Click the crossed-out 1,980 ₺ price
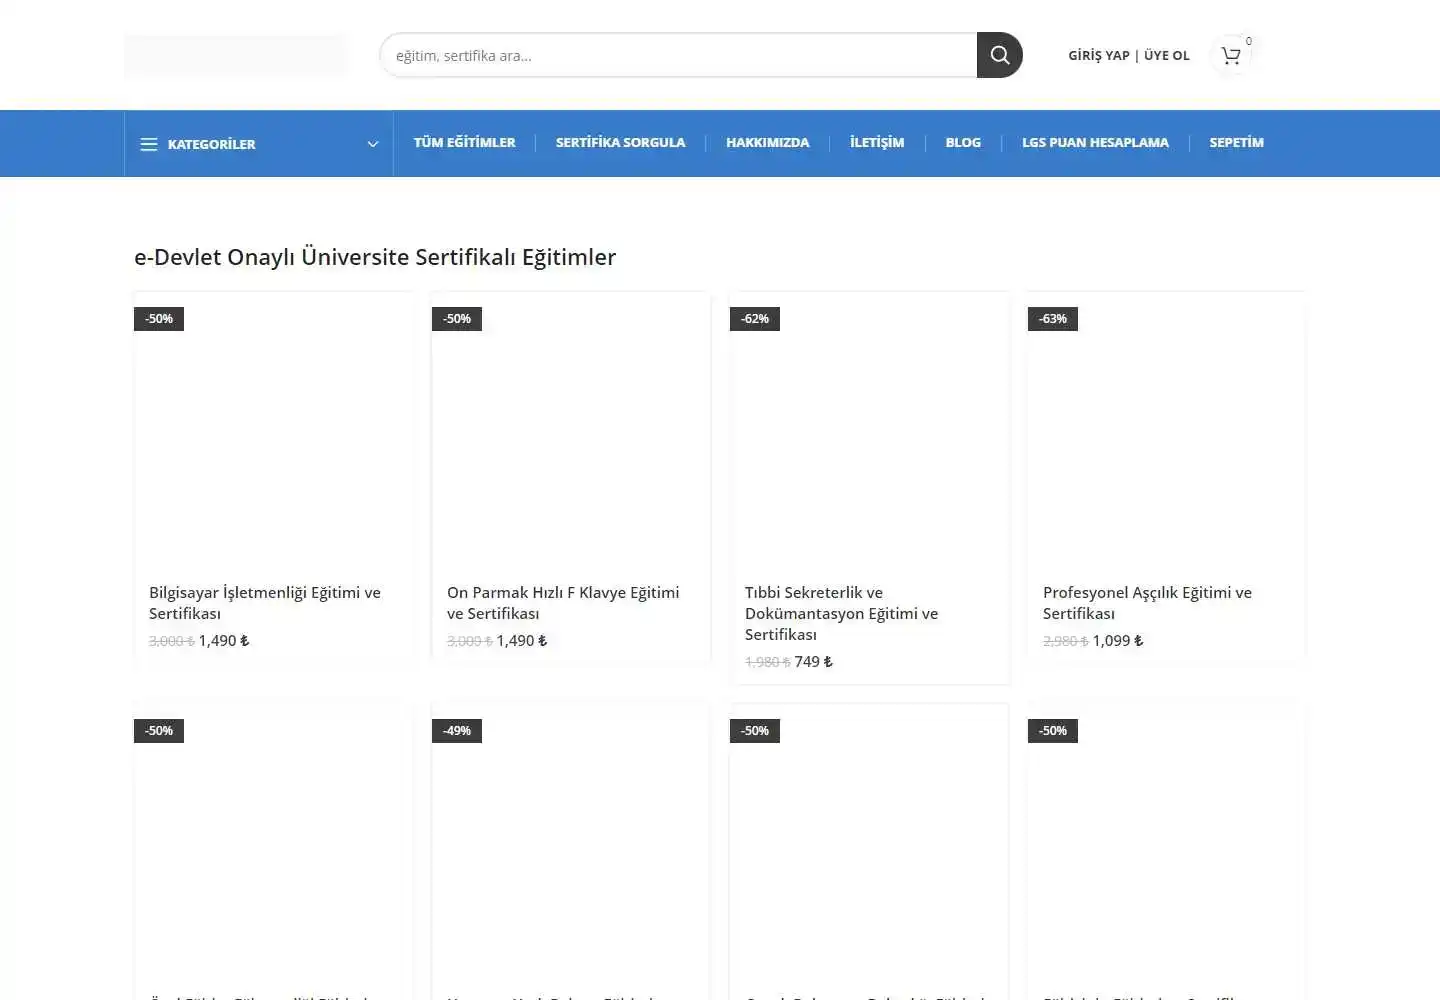This screenshot has height=1000, width=1440. (x=767, y=662)
